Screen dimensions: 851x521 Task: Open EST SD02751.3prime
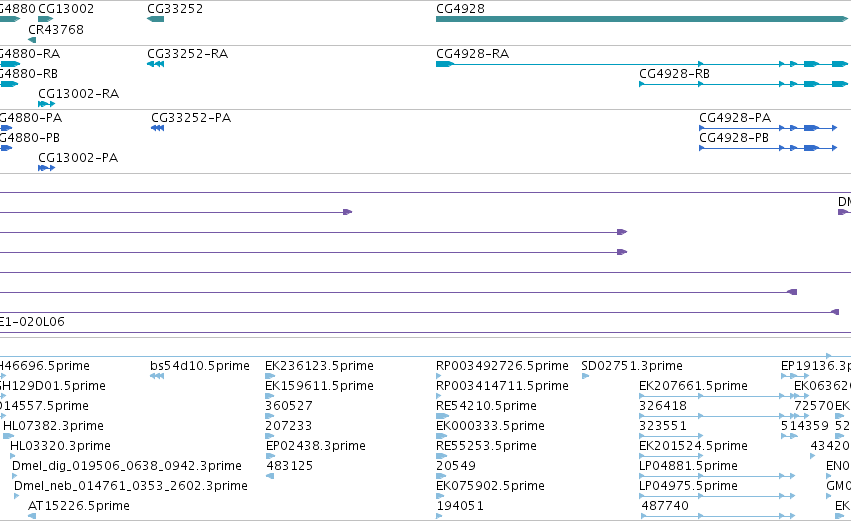[632, 366]
